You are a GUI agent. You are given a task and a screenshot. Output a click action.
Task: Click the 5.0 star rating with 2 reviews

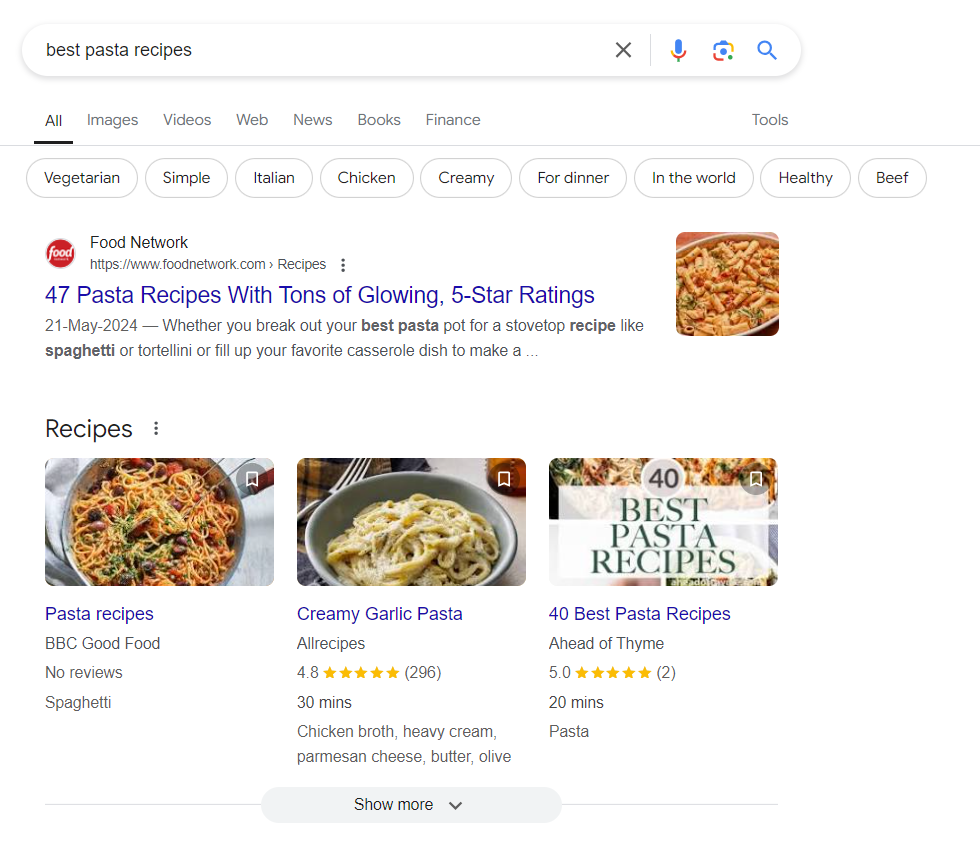pos(612,673)
